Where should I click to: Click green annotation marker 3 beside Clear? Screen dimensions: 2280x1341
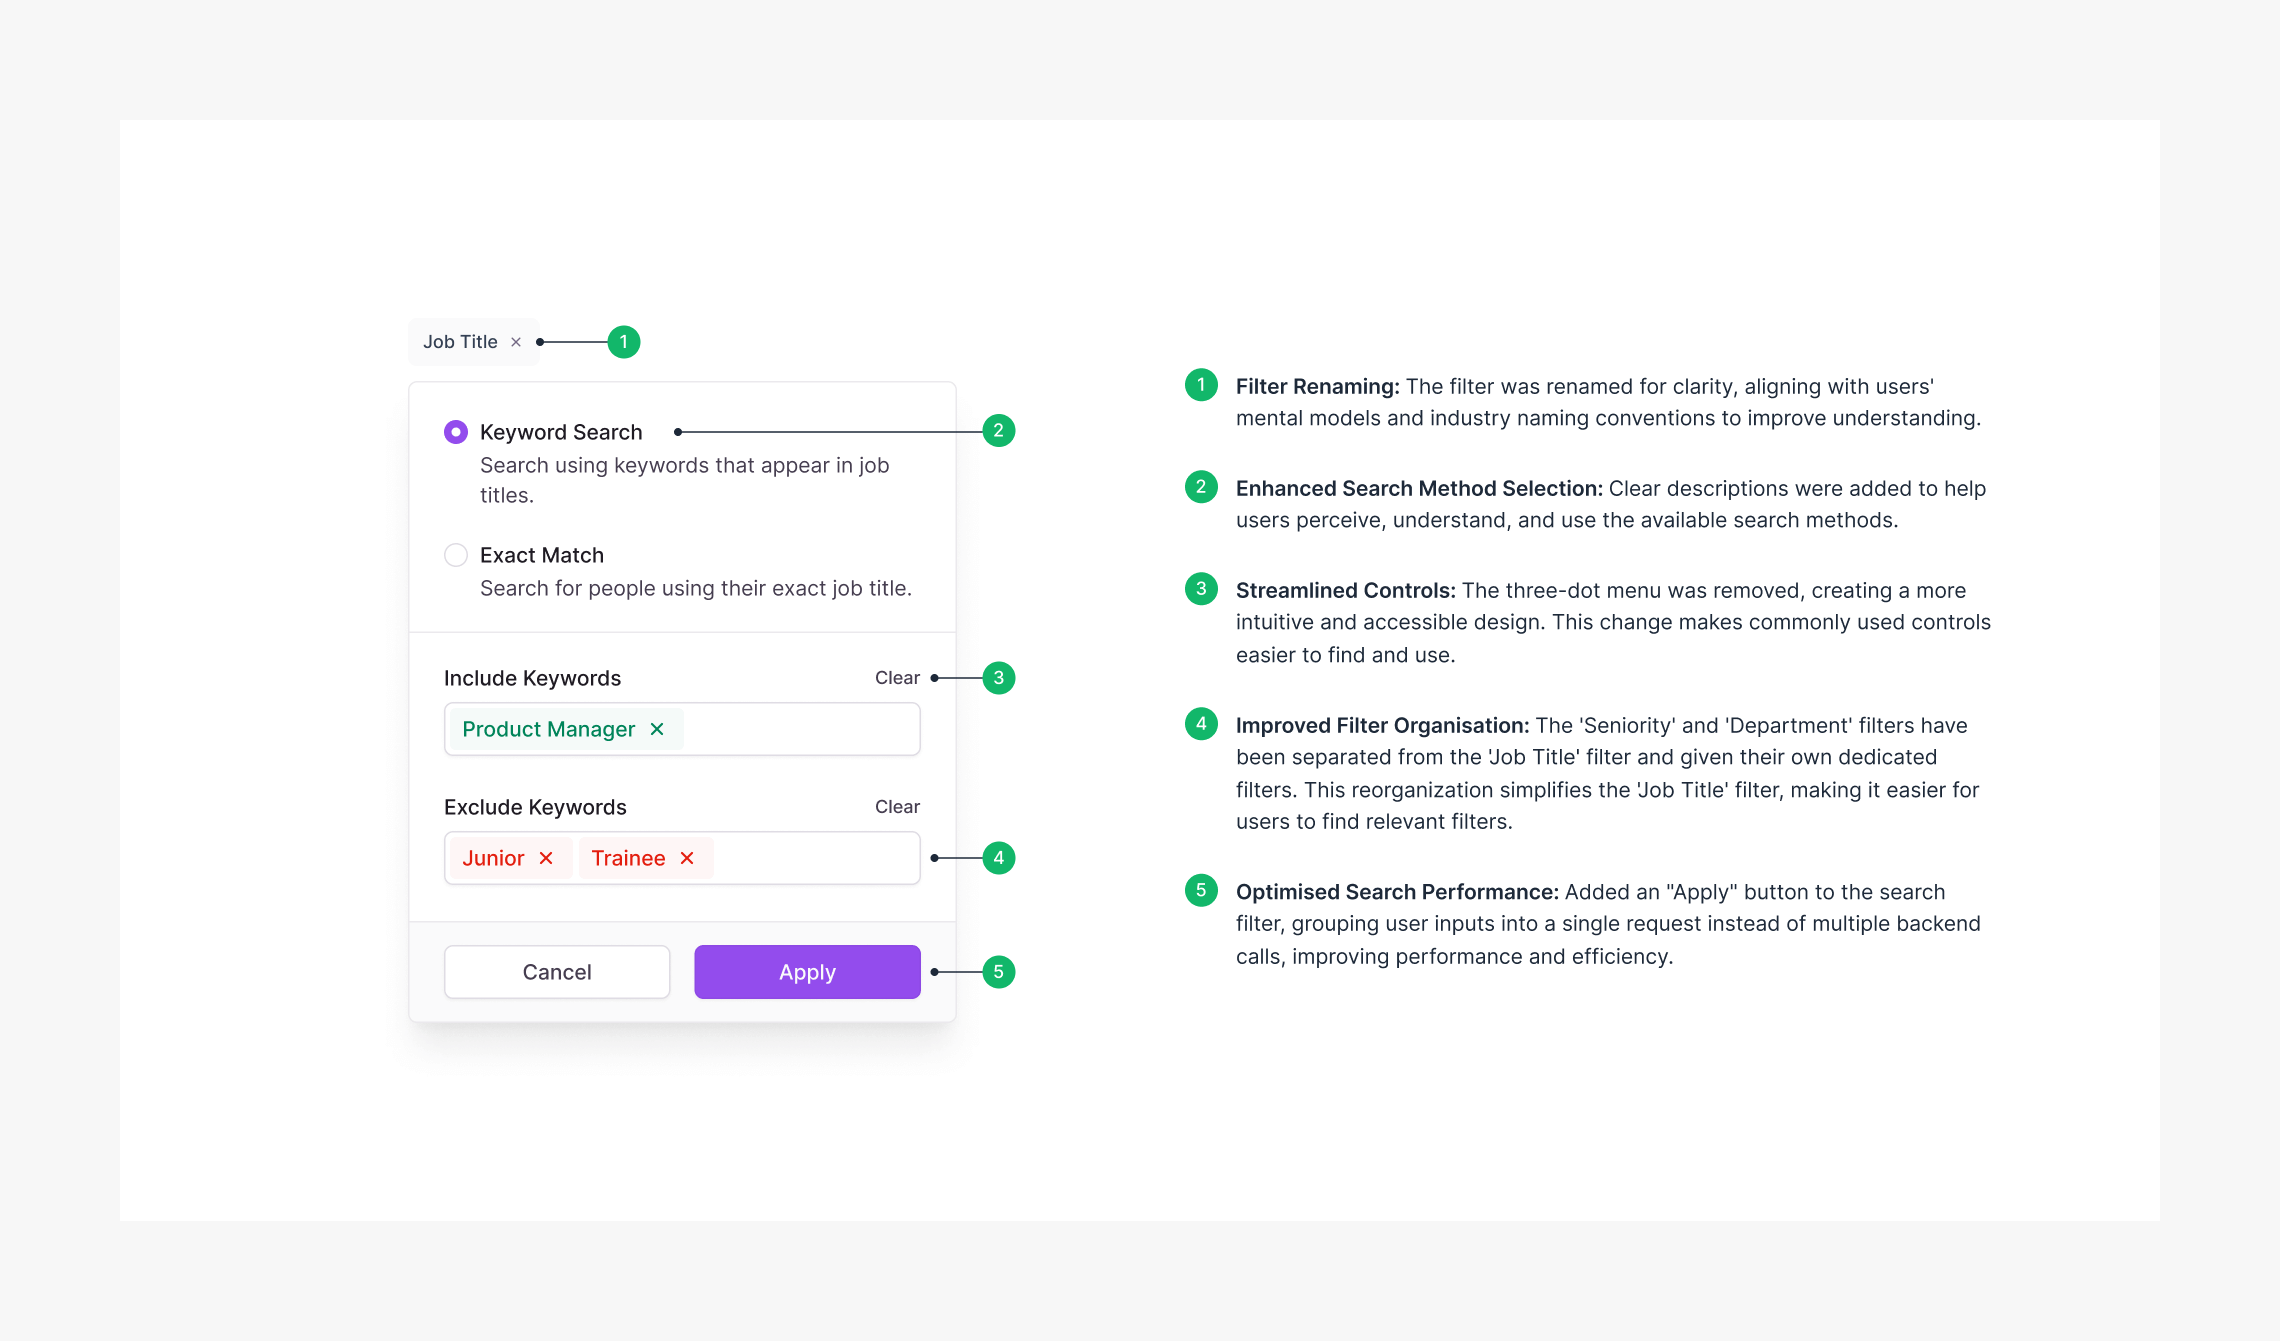[x=999, y=678]
